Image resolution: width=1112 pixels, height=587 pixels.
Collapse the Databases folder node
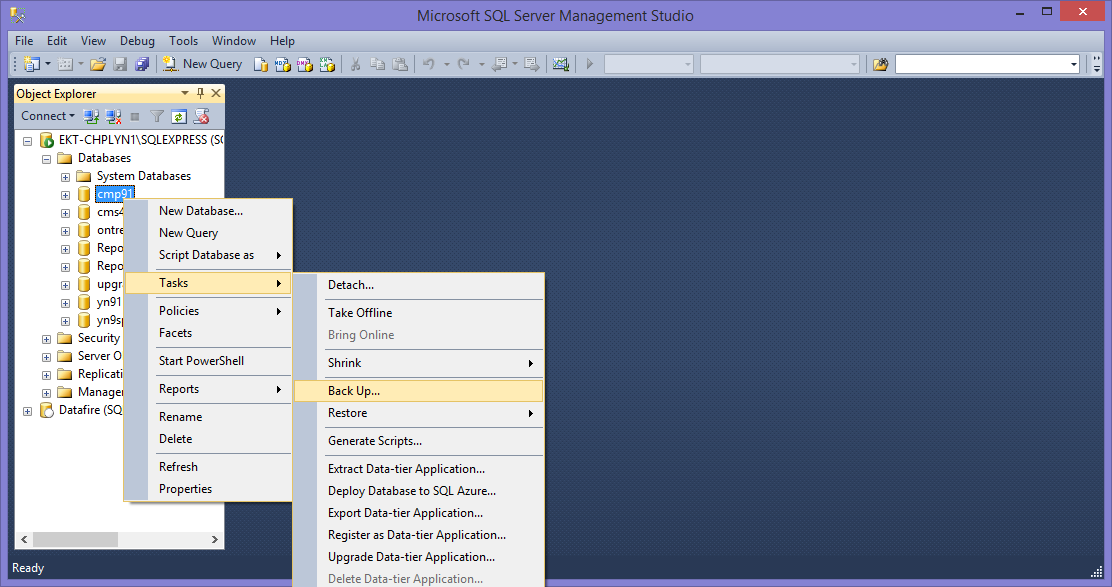pyautogui.click(x=46, y=159)
